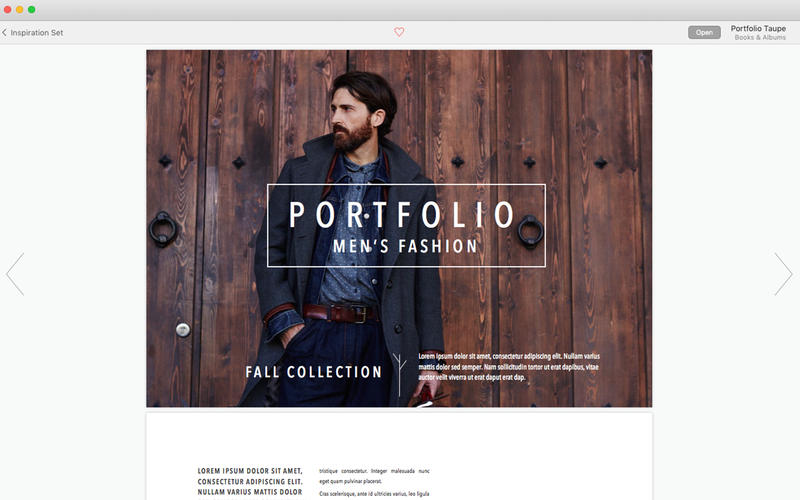800x500 pixels.
Task: Click the Portfolio Taupe title text
Action: click(x=758, y=29)
